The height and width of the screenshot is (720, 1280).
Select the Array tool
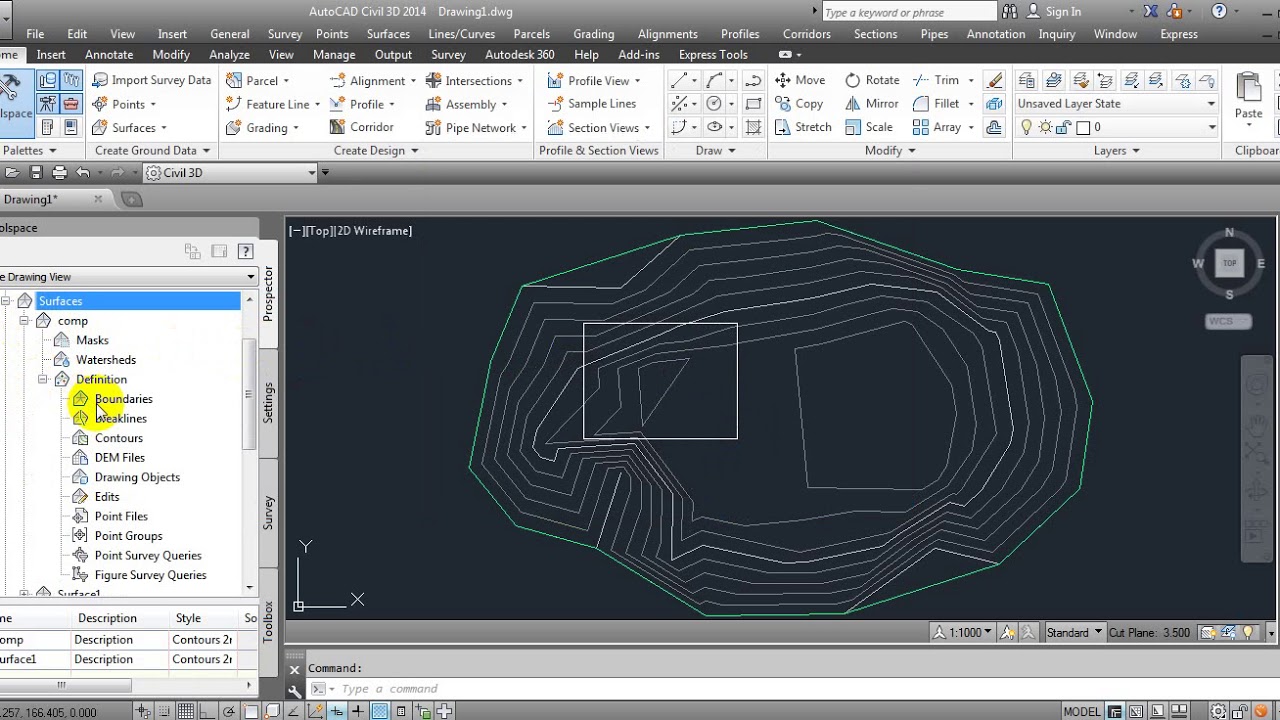pyautogui.click(x=937, y=127)
